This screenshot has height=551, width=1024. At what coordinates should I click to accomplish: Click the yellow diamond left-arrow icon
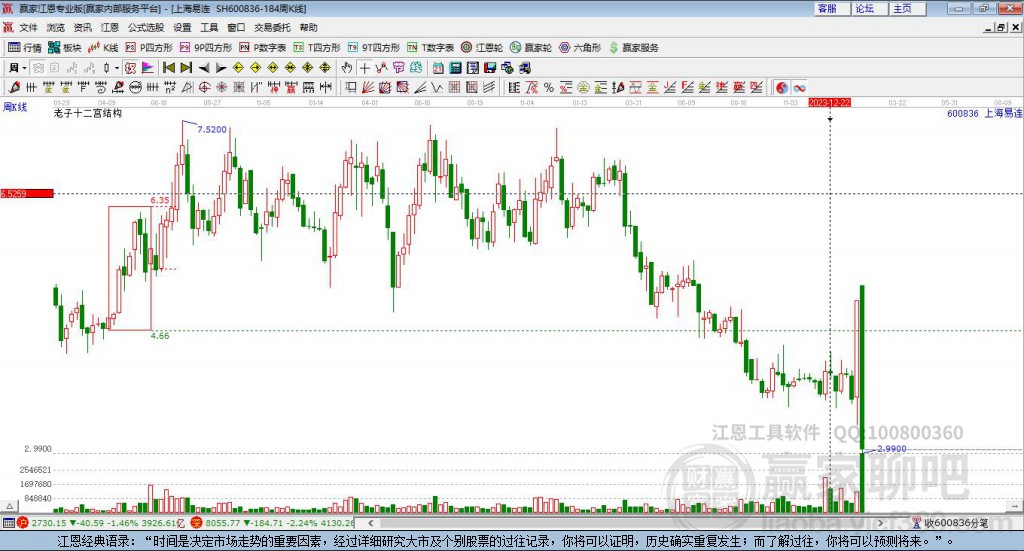(x=238, y=68)
